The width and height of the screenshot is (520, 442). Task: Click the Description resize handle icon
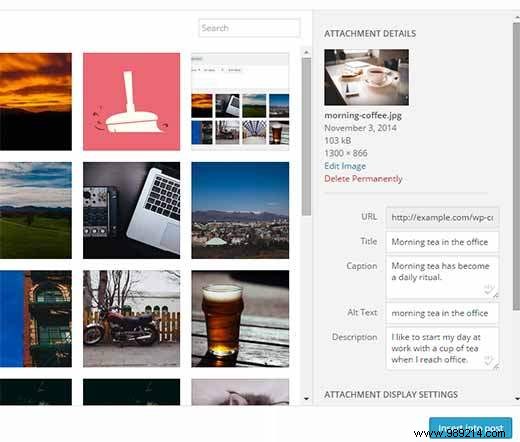click(496, 366)
